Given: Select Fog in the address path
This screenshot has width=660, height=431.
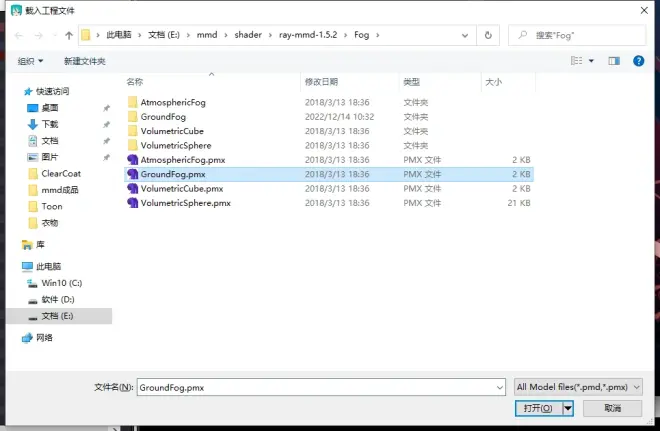Looking at the screenshot, I should click(x=362, y=35).
